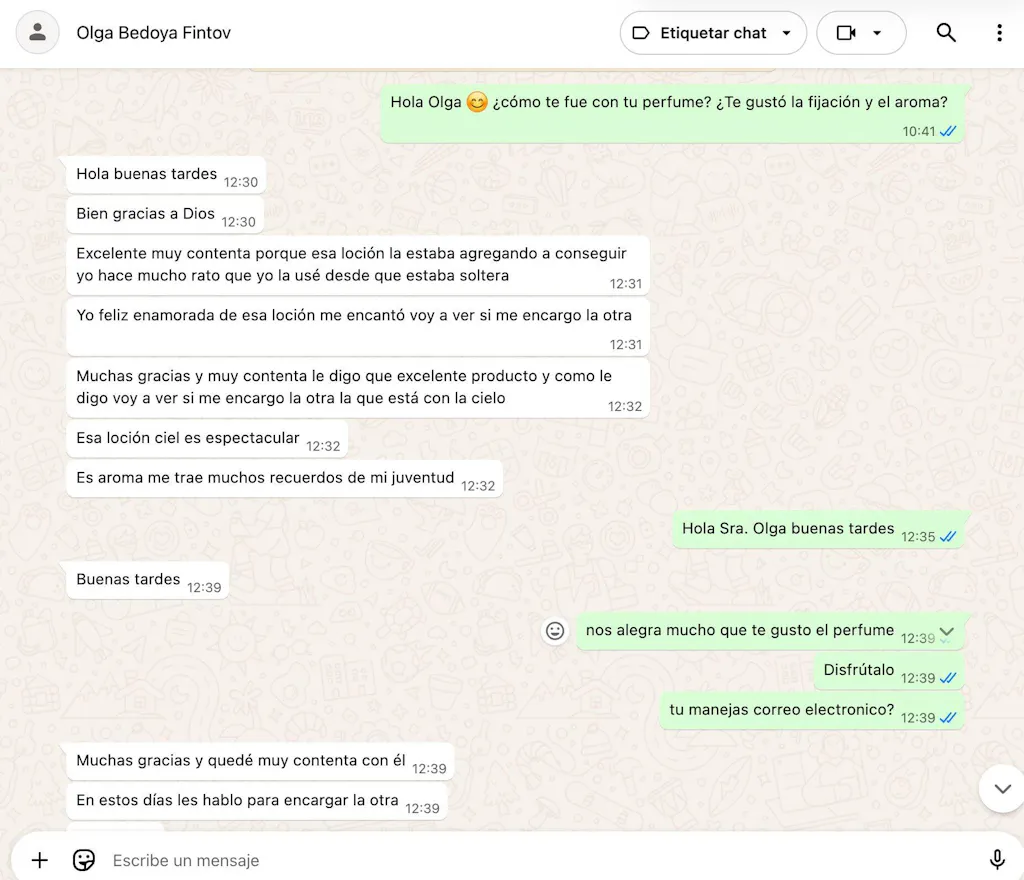
Task: Click the 'Bien gracias a Dios' message
Action: 146,215
